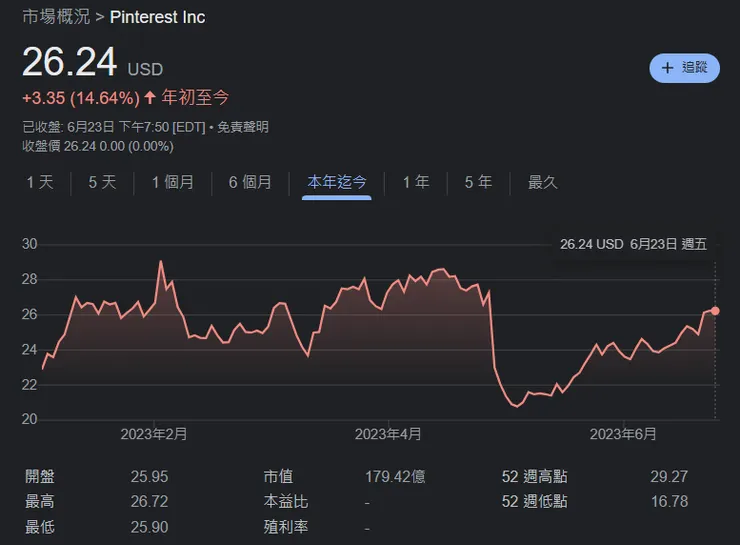The height and width of the screenshot is (545, 740).
Task: Click the 收盤價 26.24 0.00 (0.00%) line
Action: click(x=98, y=146)
